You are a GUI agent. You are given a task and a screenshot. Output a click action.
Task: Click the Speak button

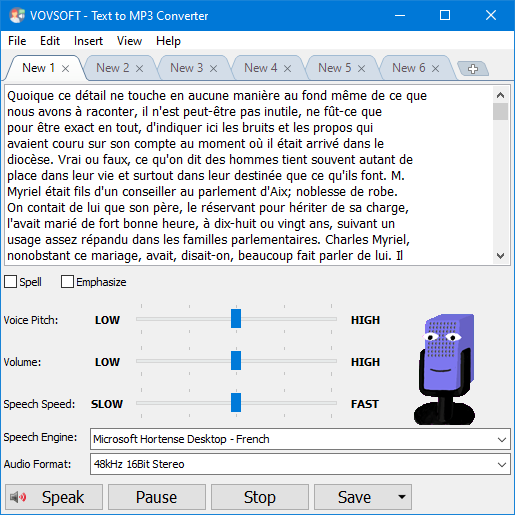point(54,497)
